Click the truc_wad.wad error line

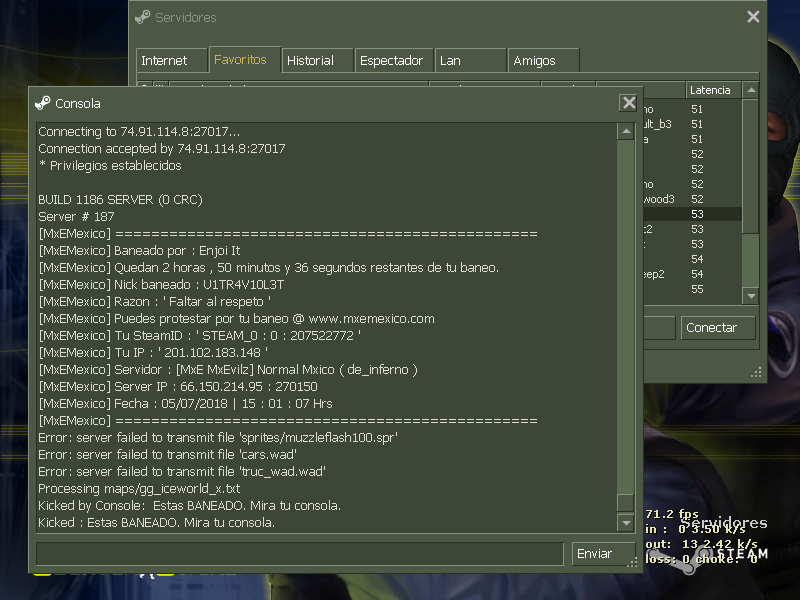[182, 471]
